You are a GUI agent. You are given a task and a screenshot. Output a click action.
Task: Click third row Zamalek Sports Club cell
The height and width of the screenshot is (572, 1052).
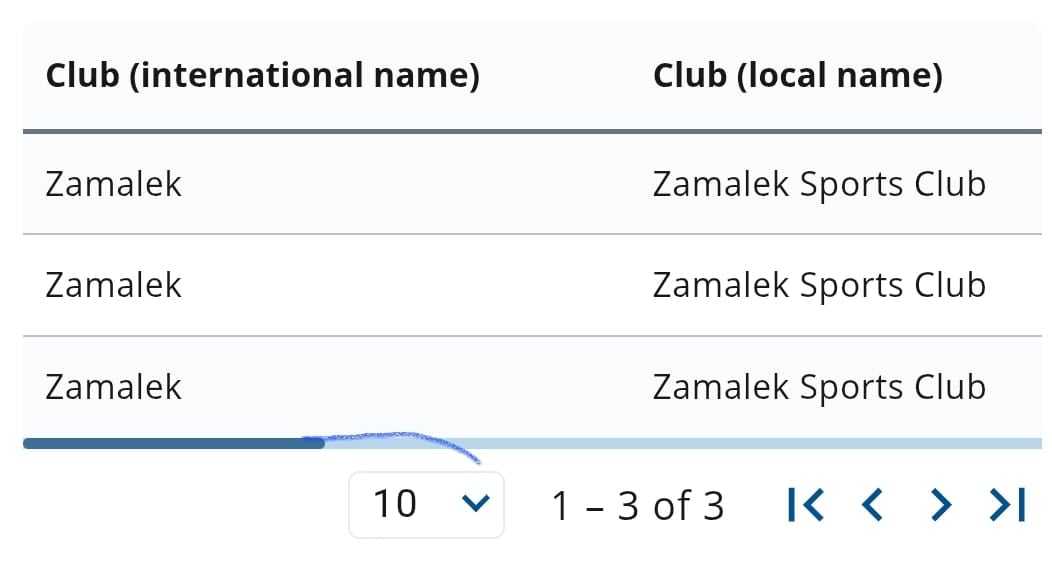[819, 387]
